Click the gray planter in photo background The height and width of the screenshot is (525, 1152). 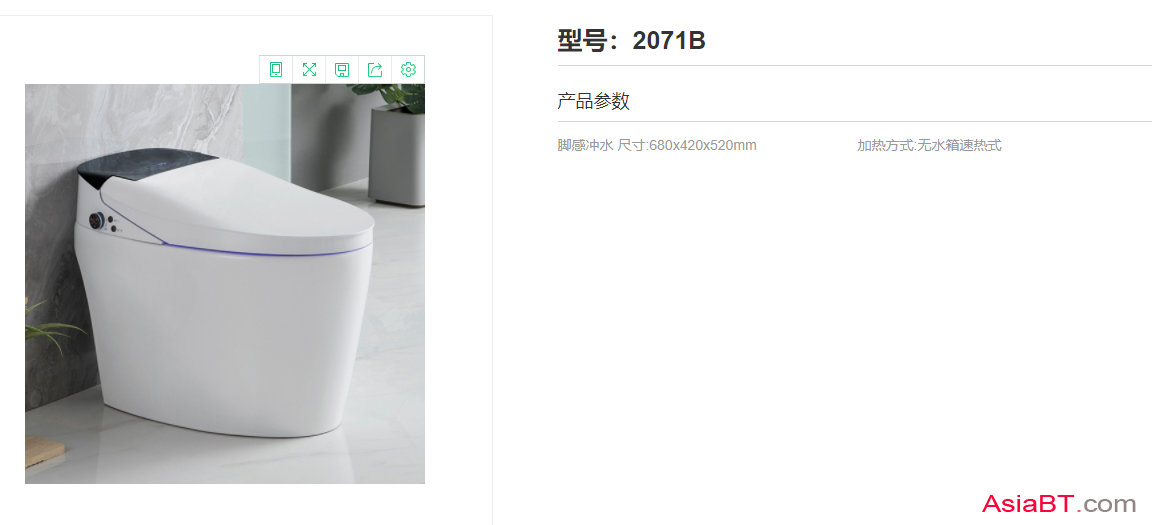(396, 156)
